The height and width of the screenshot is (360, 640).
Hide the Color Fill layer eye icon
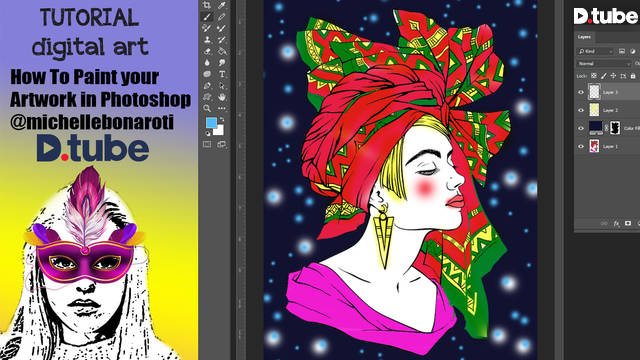(x=581, y=128)
